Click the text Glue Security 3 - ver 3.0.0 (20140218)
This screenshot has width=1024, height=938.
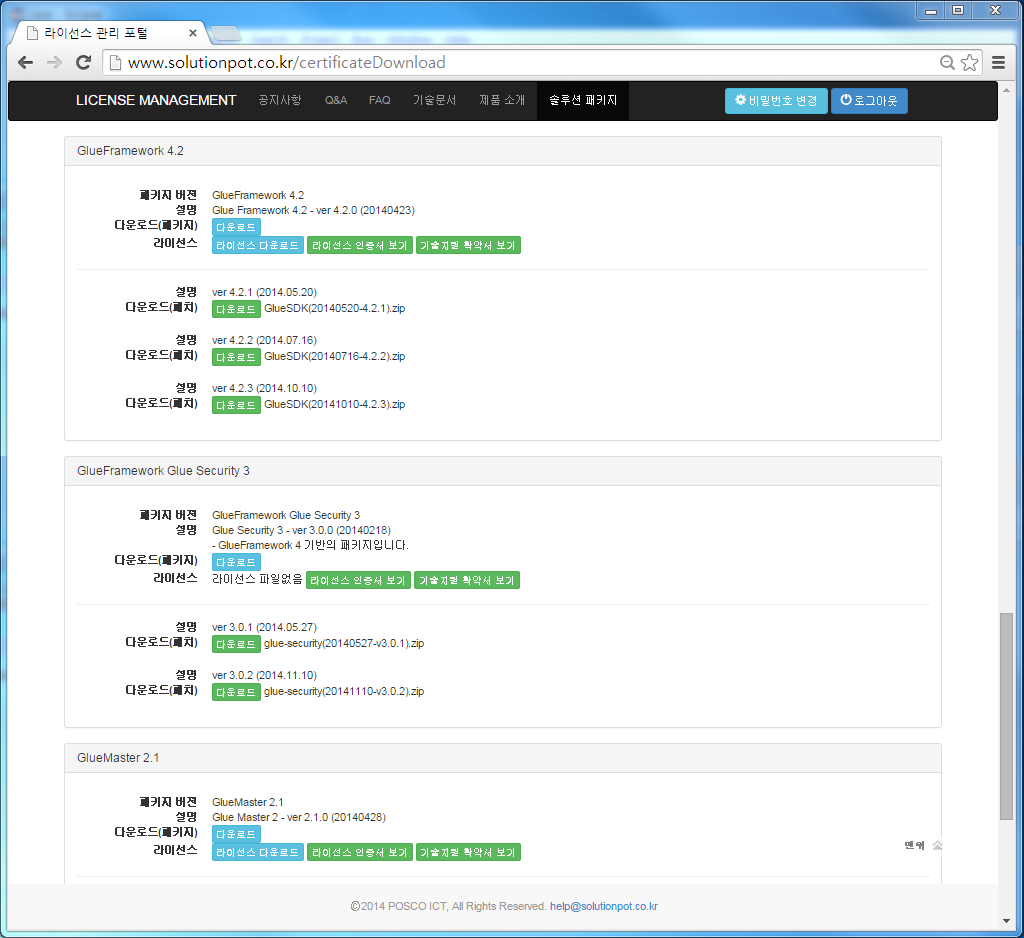(301, 530)
